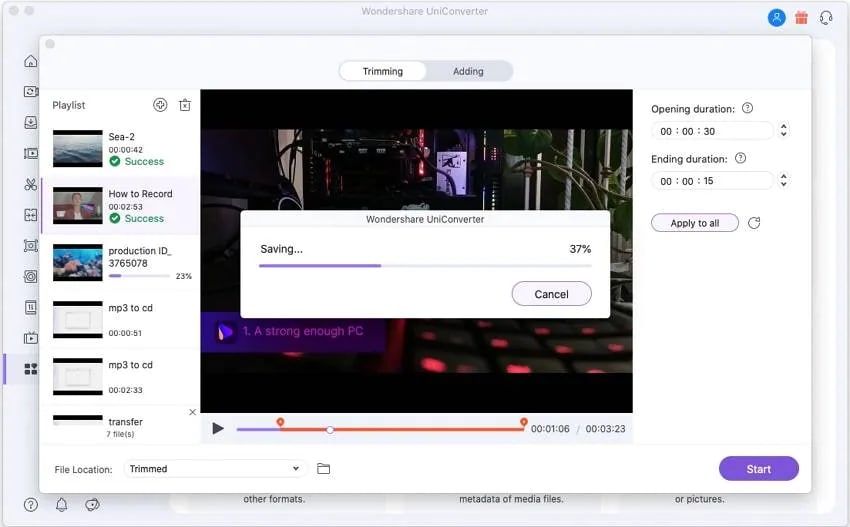The width and height of the screenshot is (850, 527).
Task: Click the Opening duration time field
Action: point(712,131)
